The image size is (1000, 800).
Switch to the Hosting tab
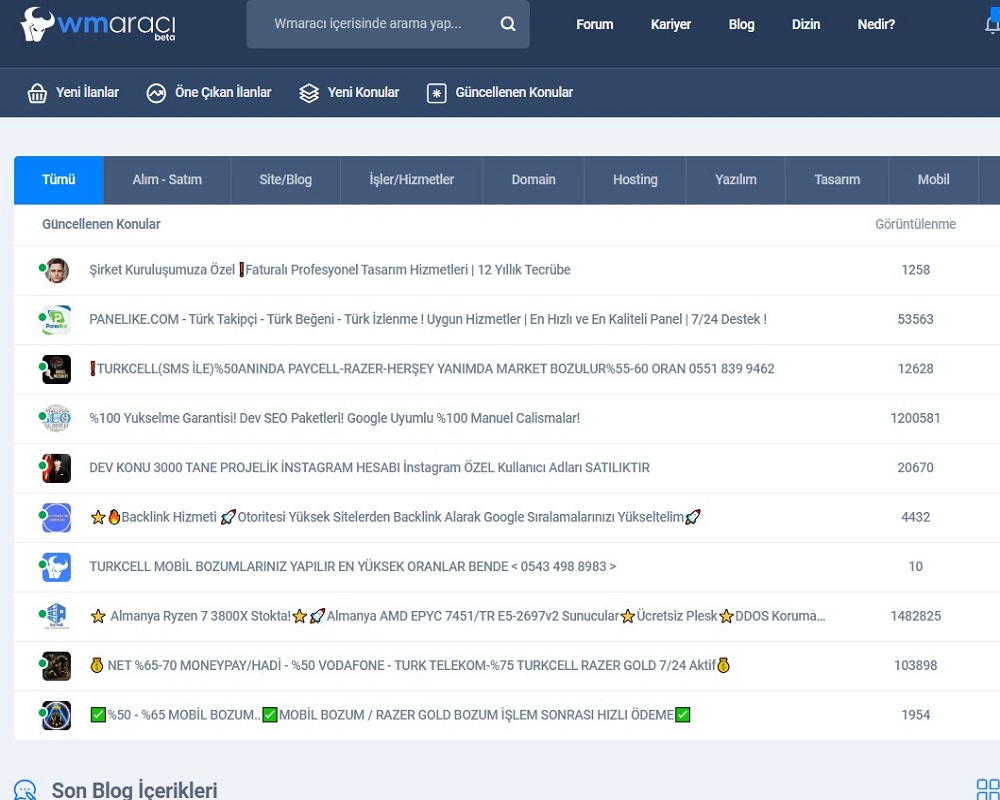click(x=635, y=180)
